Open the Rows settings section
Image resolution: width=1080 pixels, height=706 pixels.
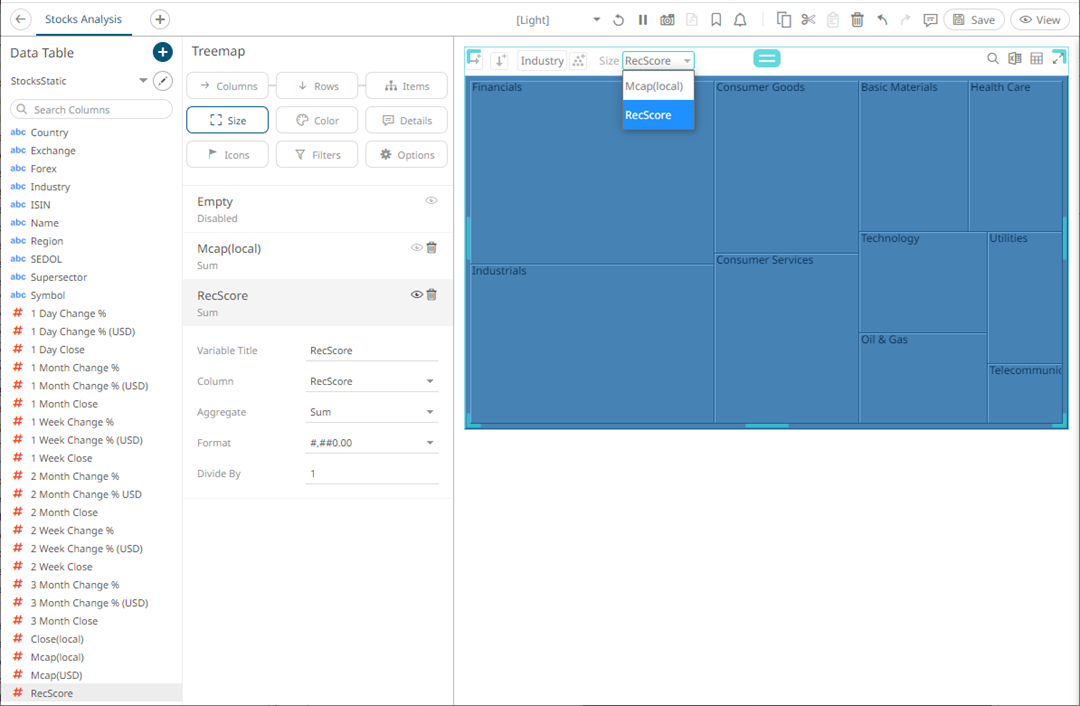317,86
